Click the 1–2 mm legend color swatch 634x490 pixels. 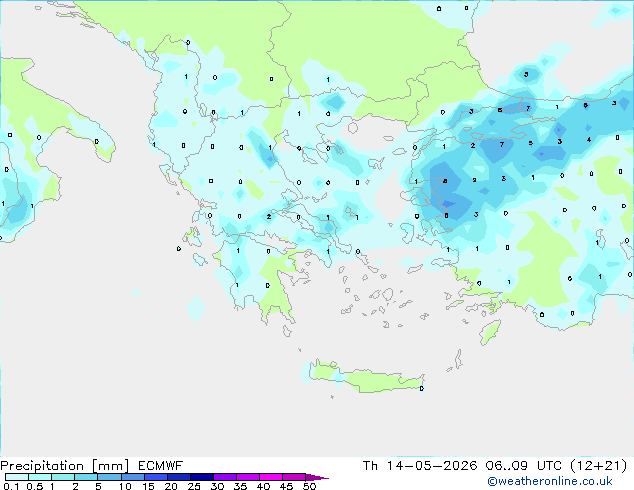point(63,477)
